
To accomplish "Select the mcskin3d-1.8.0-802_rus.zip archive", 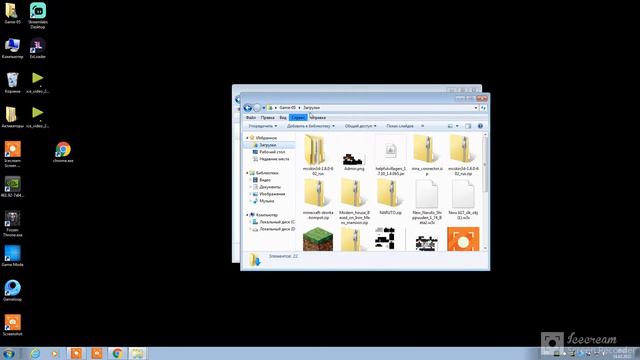I will click(x=463, y=156).
